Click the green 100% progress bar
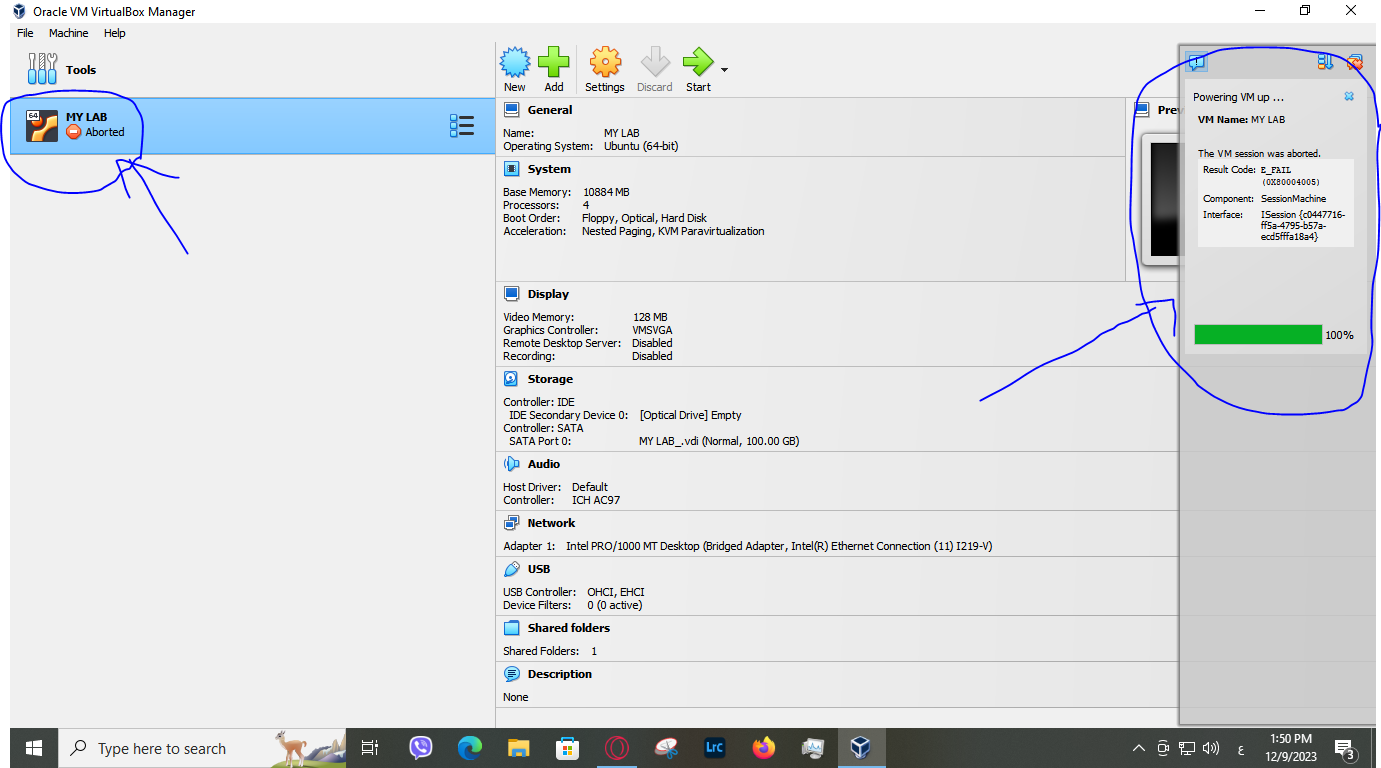 [x=1258, y=334]
